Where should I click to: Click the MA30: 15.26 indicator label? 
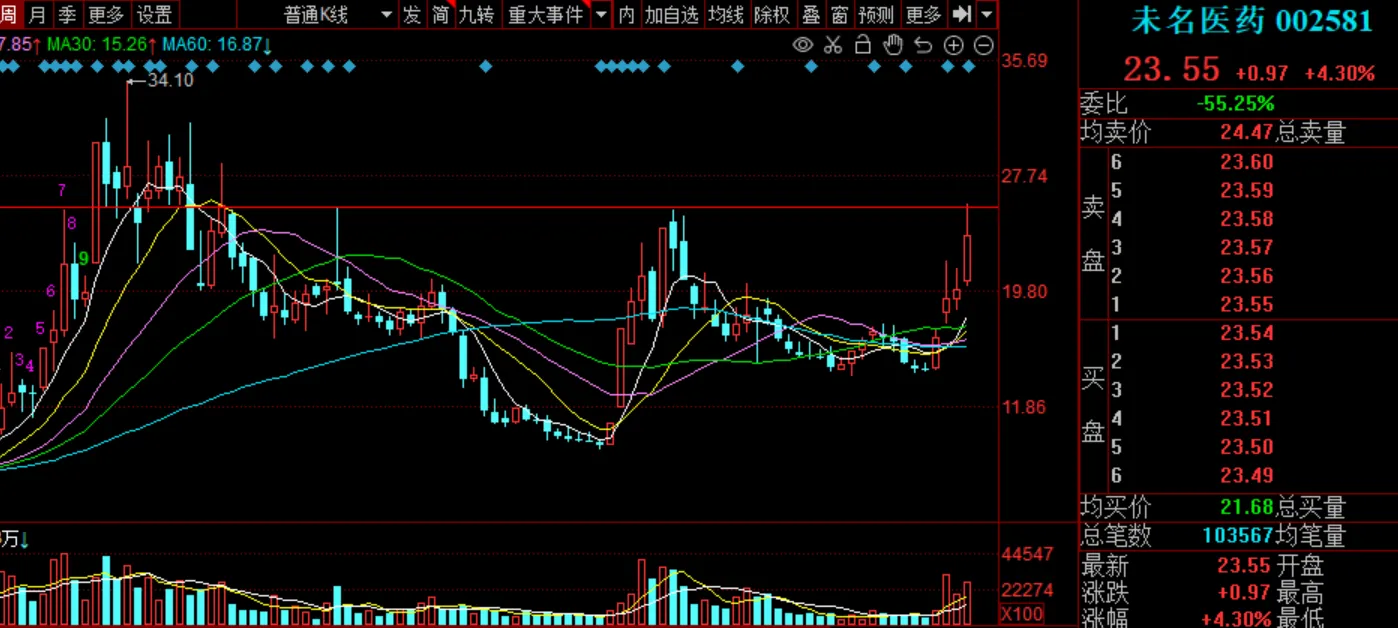coord(103,44)
